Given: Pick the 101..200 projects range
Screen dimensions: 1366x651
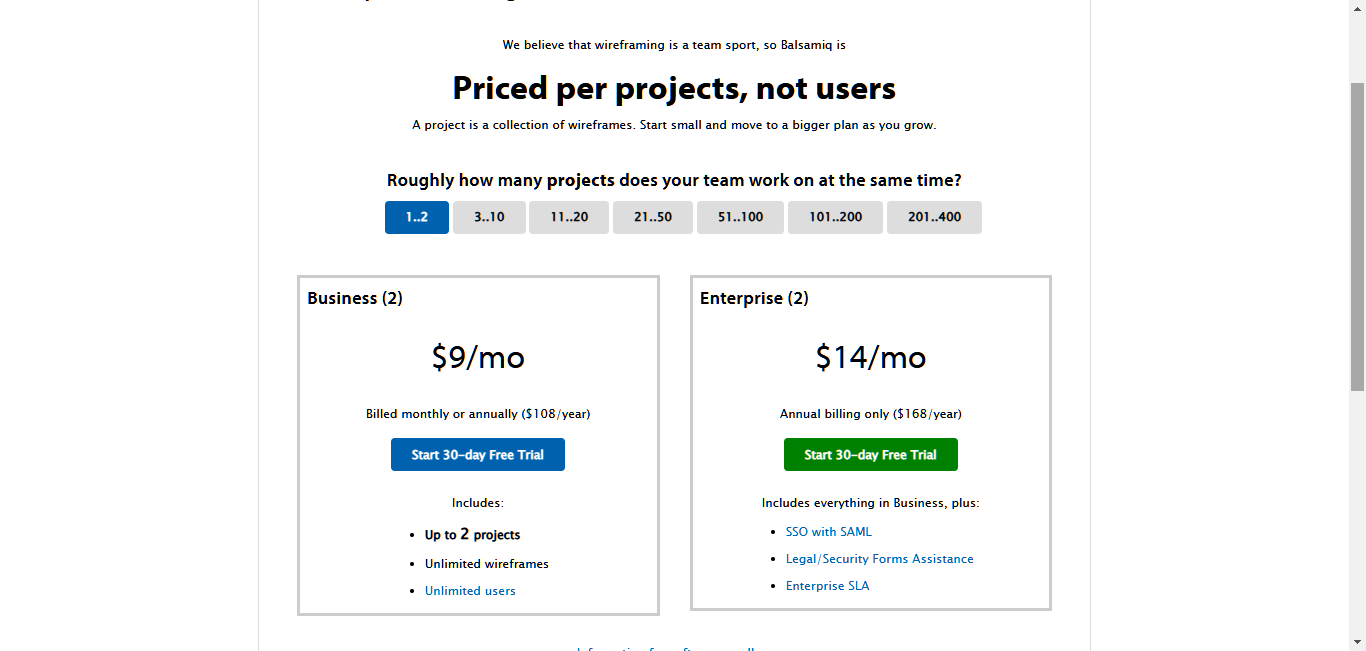Looking at the screenshot, I should [x=835, y=218].
